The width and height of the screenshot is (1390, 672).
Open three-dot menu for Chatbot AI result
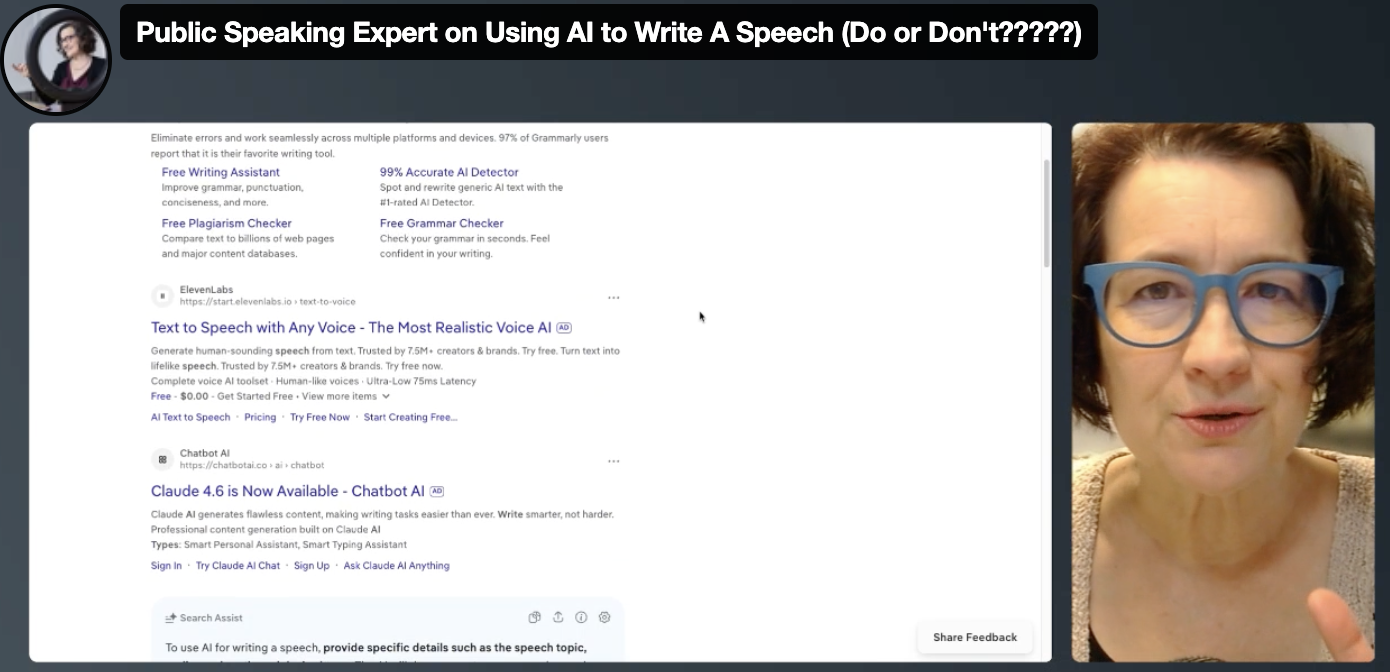(x=613, y=461)
